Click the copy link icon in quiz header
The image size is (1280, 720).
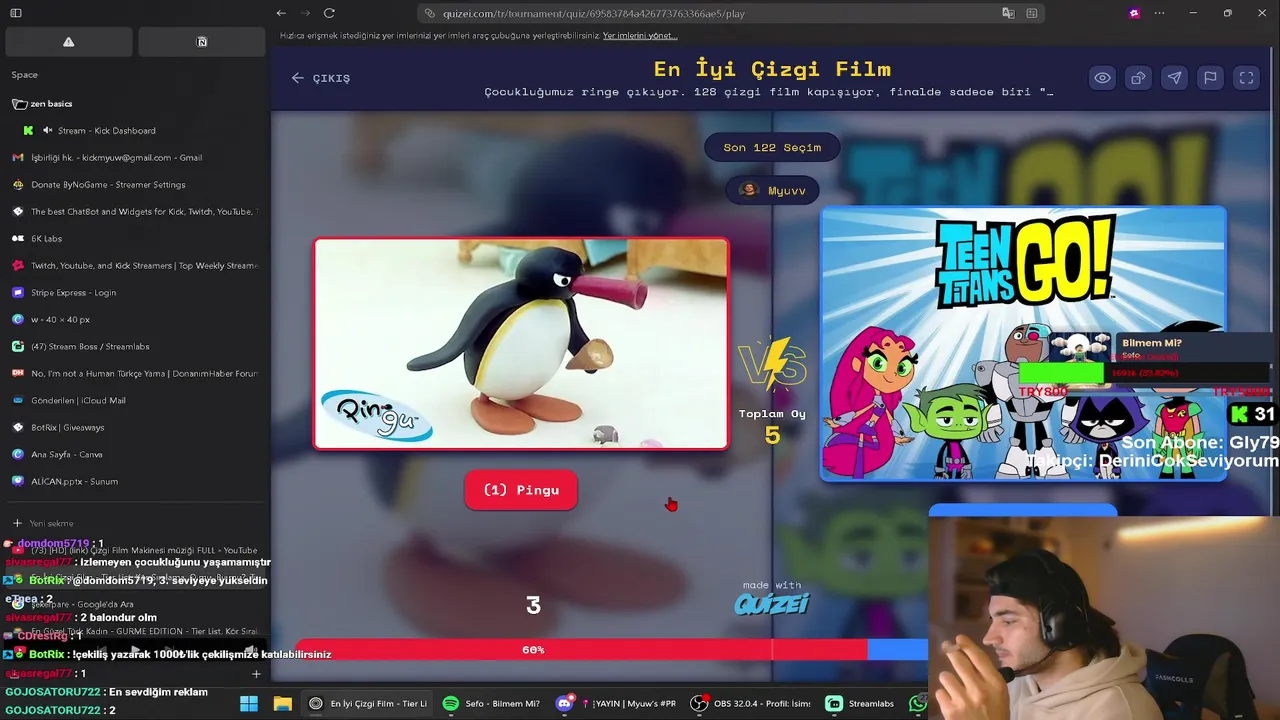click(1138, 78)
